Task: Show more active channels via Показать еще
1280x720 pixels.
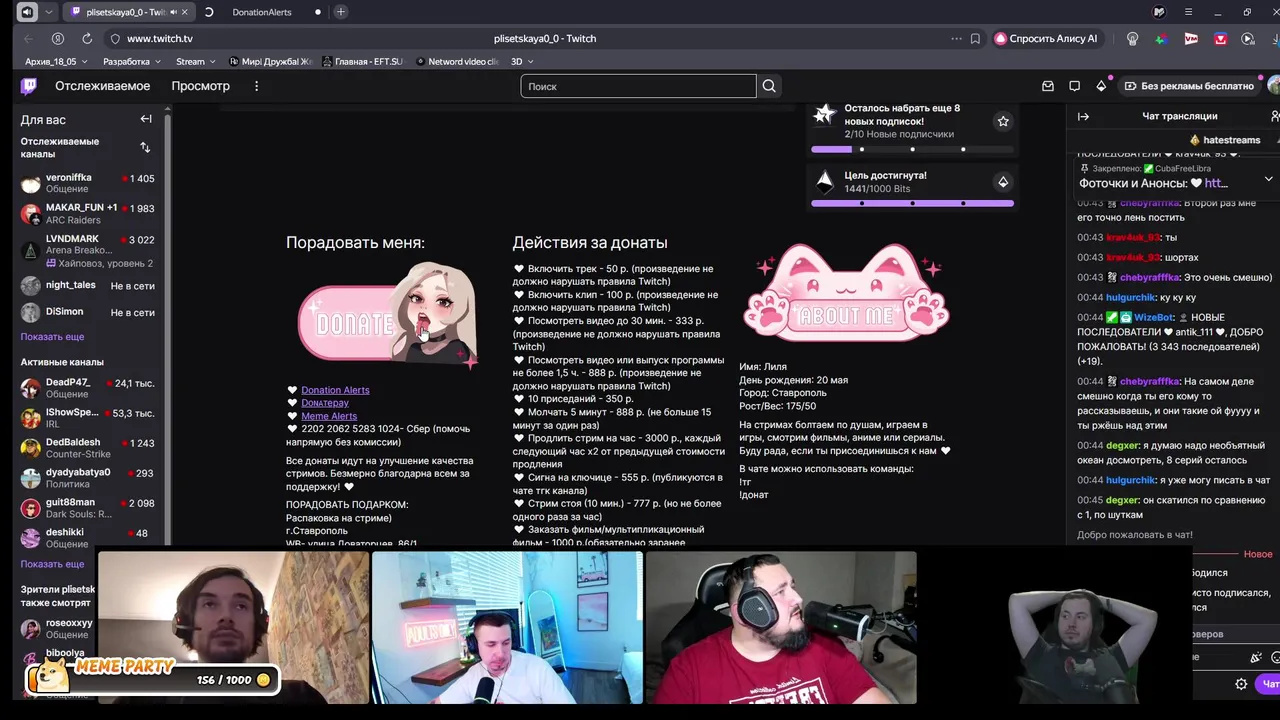Action: [x=52, y=564]
